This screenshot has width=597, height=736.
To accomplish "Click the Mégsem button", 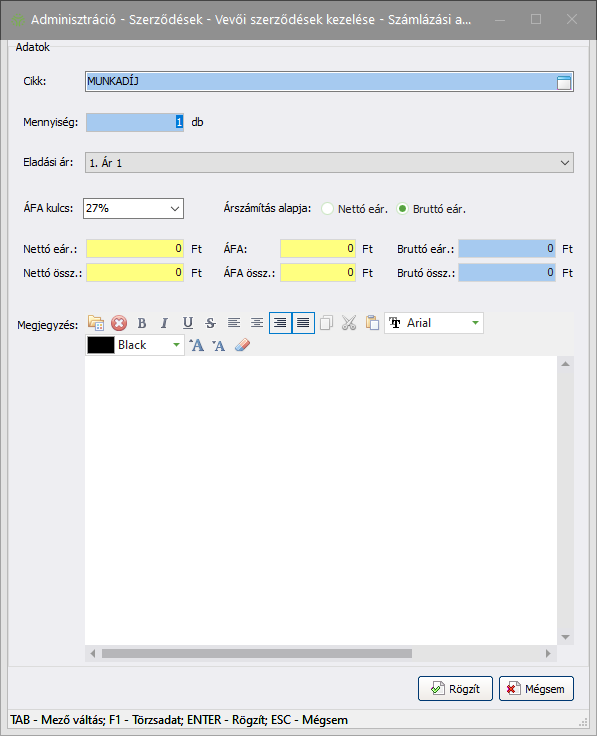I will click(x=536, y=689).
